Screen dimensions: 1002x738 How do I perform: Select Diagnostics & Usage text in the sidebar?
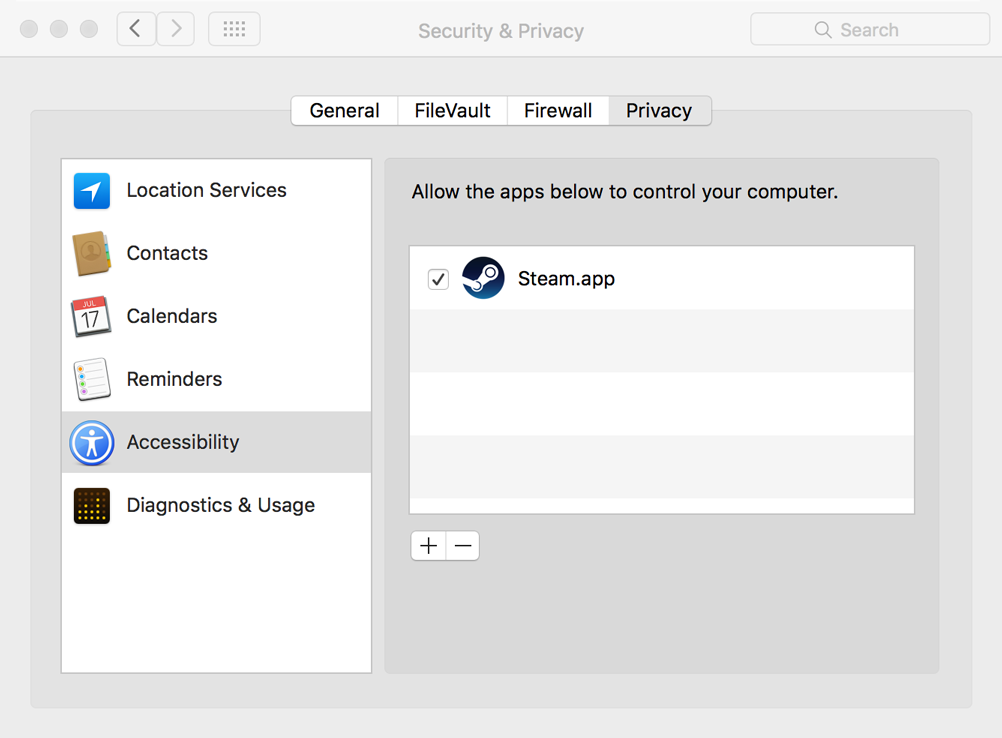point(220,505)
